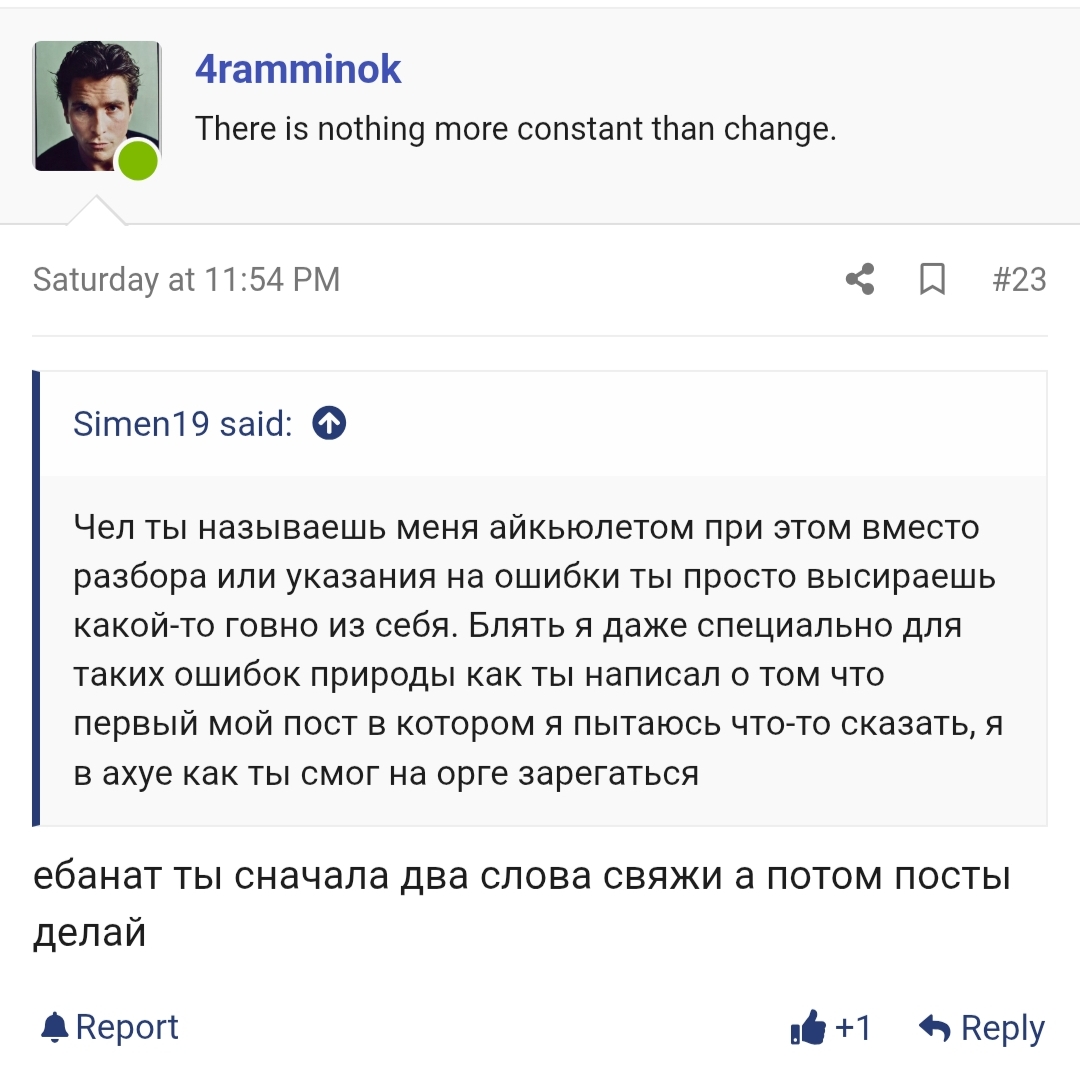Click the blue vertical quote border bar

pos(36,598)
